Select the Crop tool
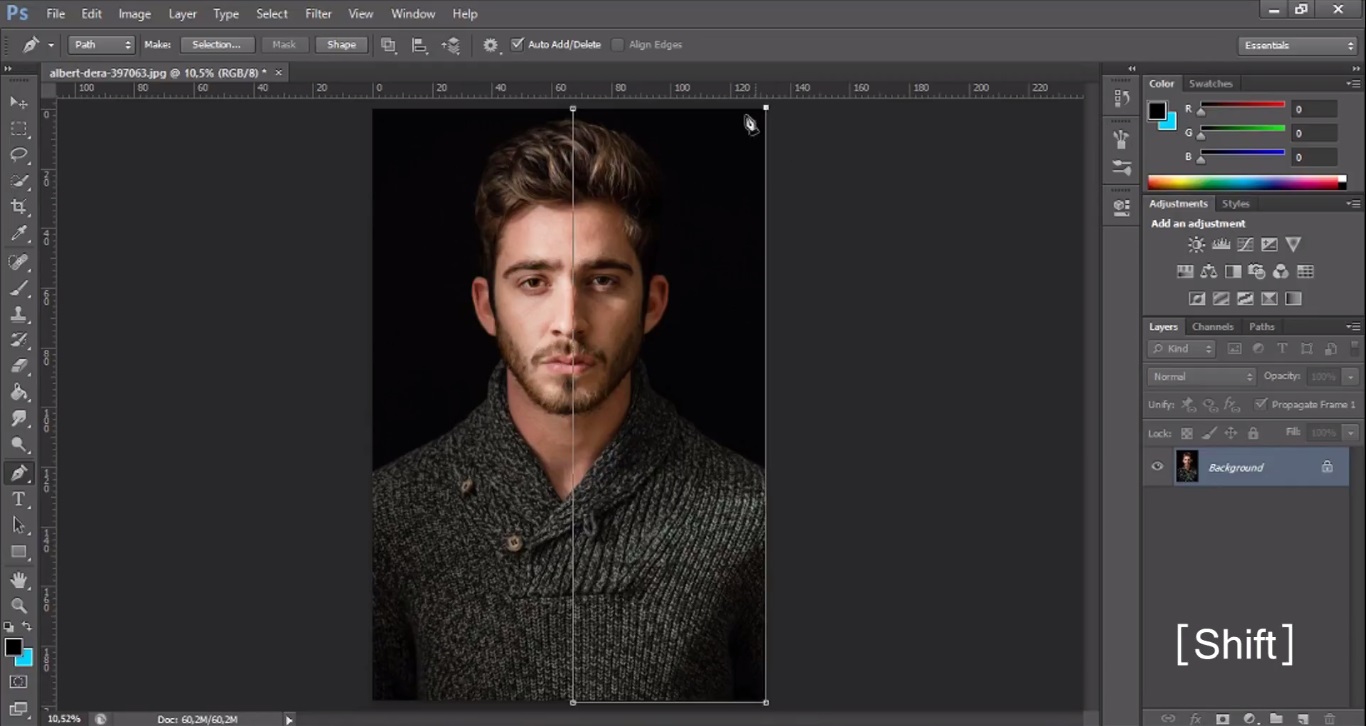1366x726 pixels. [19, 207]
